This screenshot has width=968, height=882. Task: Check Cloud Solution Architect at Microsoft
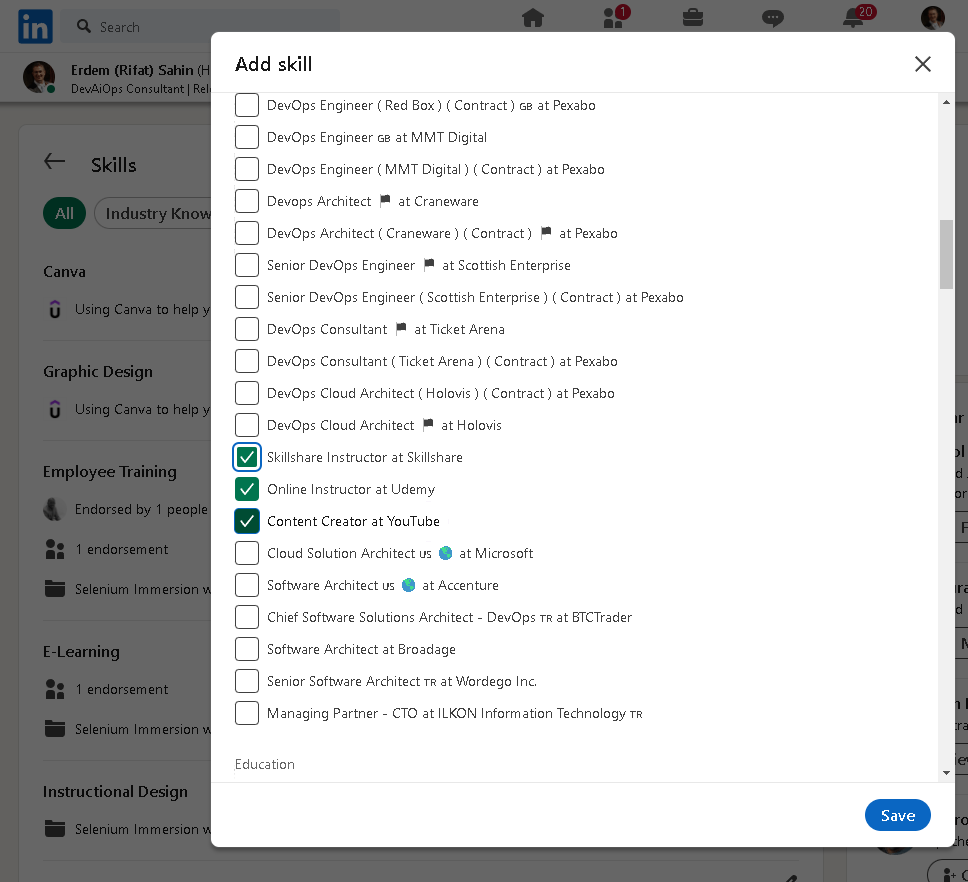click(x=246, y=553)
